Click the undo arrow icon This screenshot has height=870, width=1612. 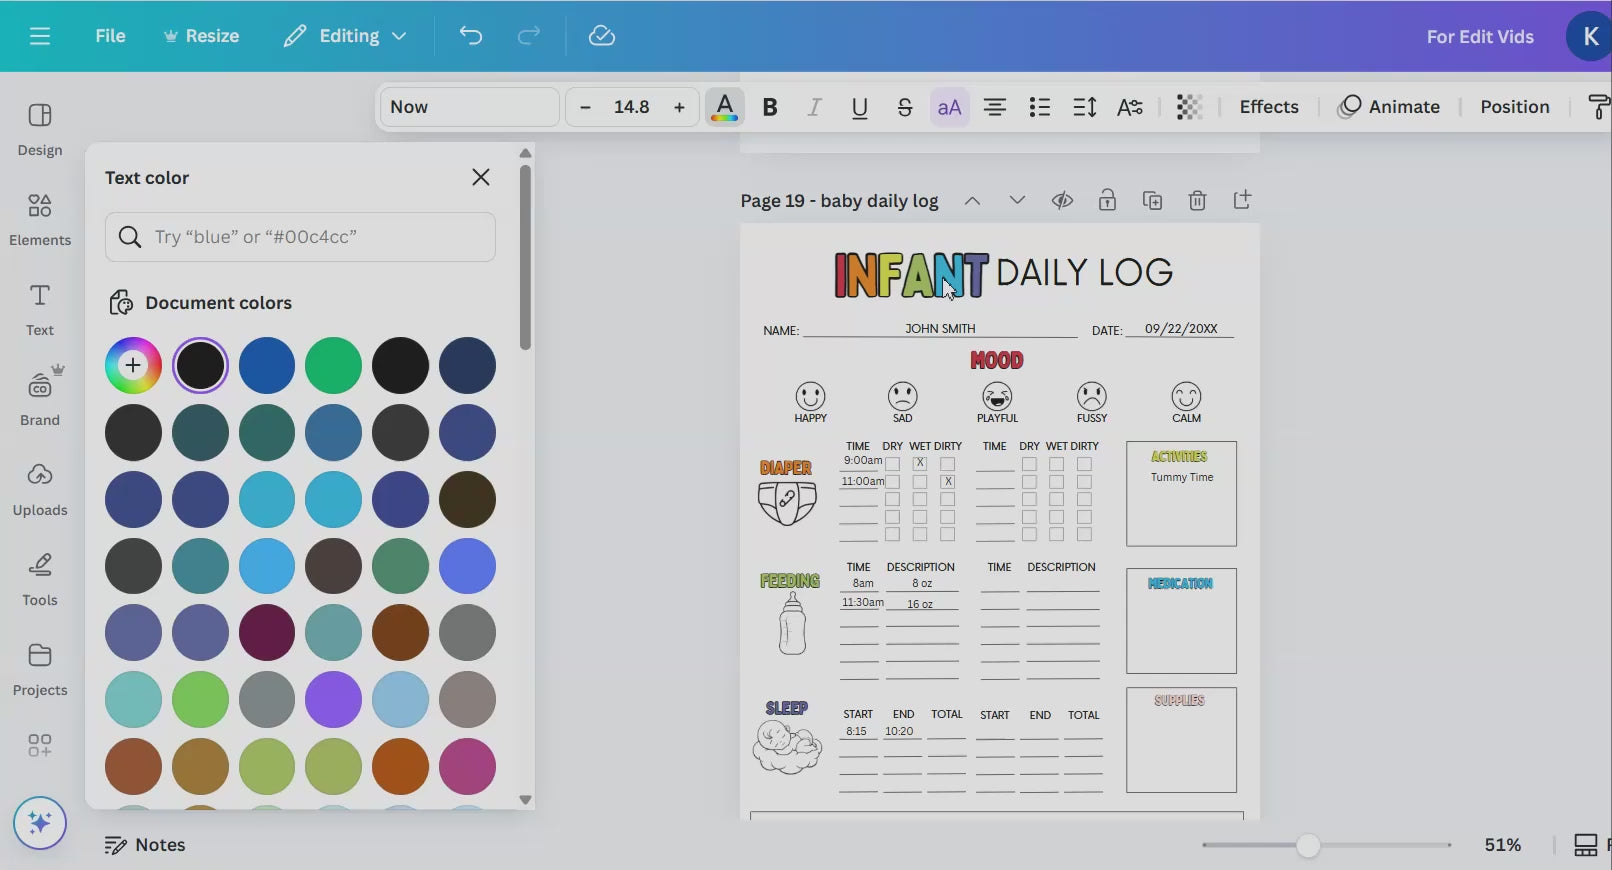(x=471, y=36)
